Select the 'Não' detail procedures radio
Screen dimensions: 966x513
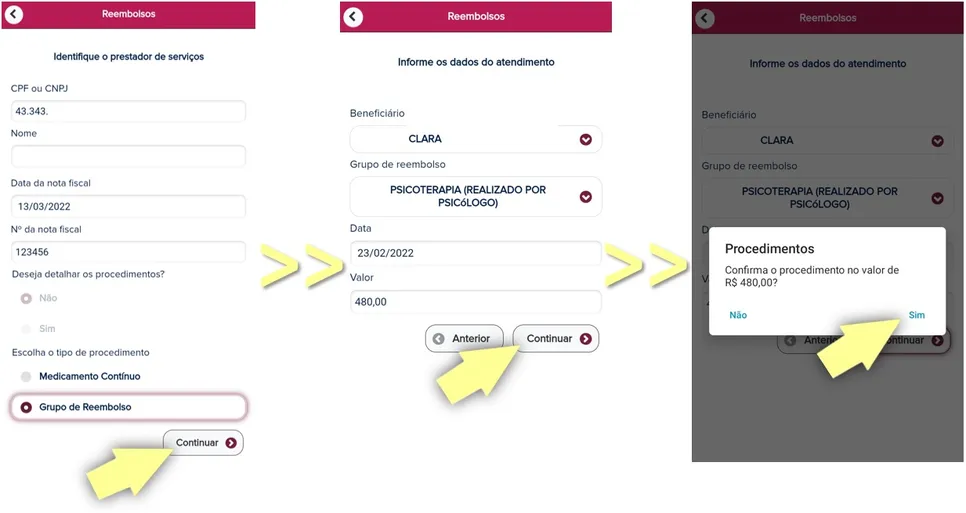26,299
